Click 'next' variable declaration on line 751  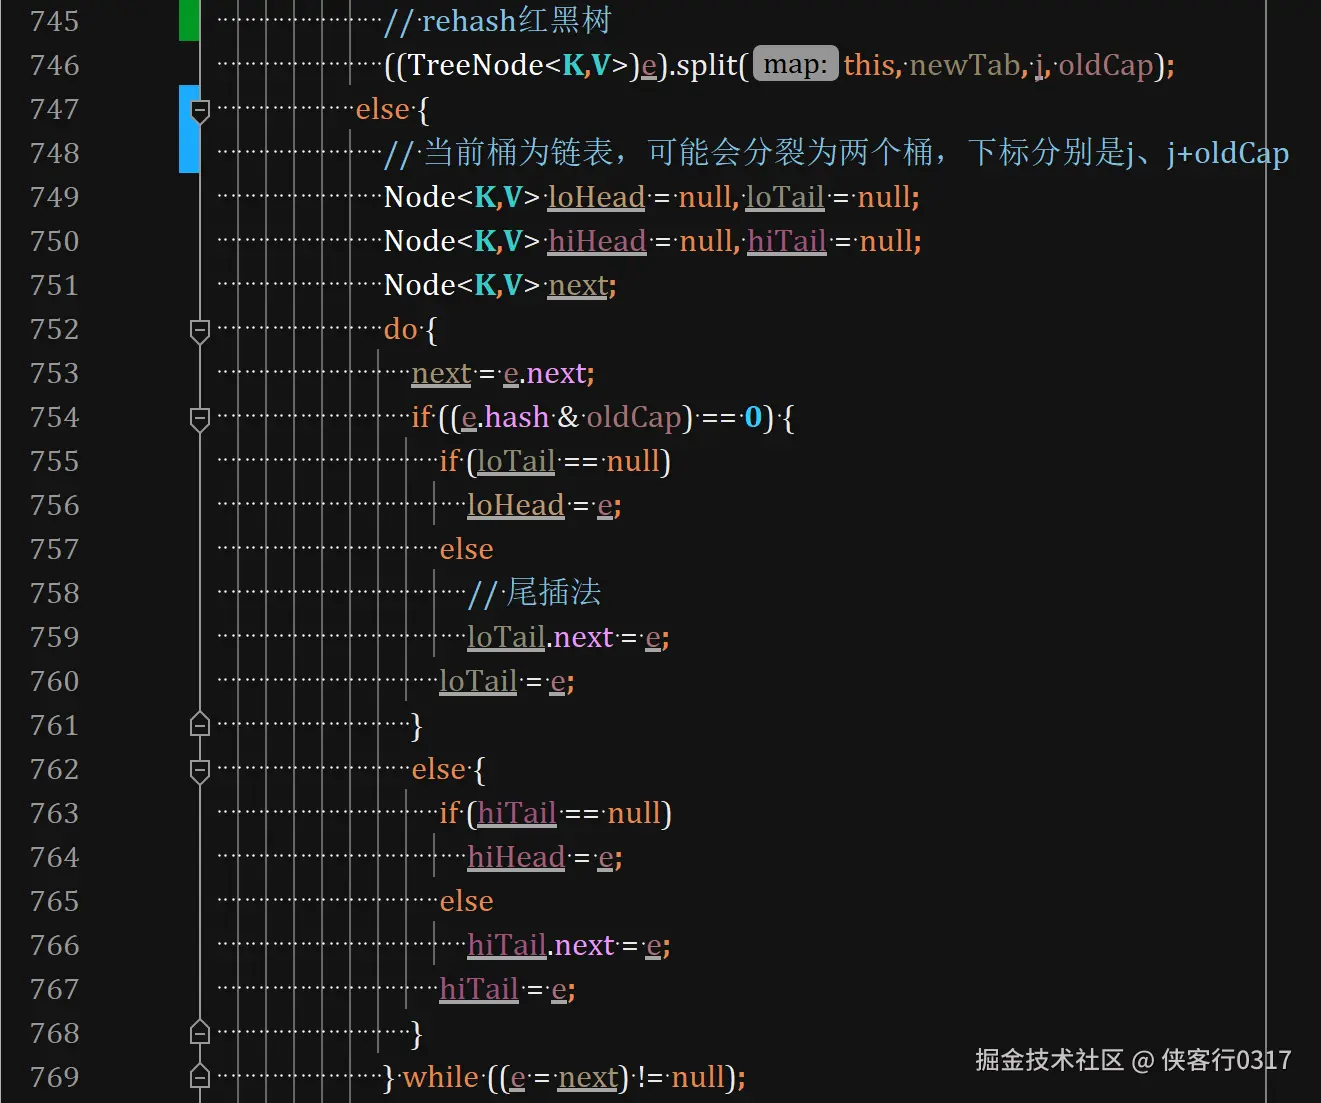click(x=578, y=285)
